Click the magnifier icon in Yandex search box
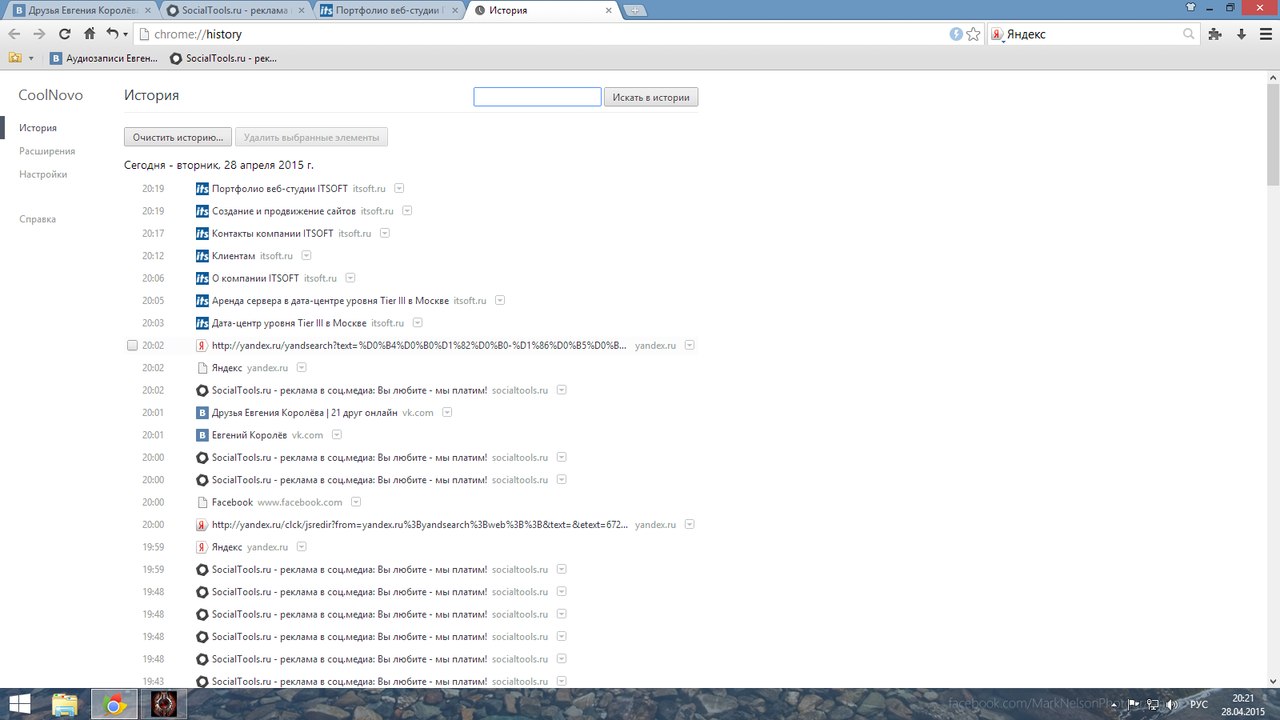The image size is (1280, 720). coord(1189,34)
